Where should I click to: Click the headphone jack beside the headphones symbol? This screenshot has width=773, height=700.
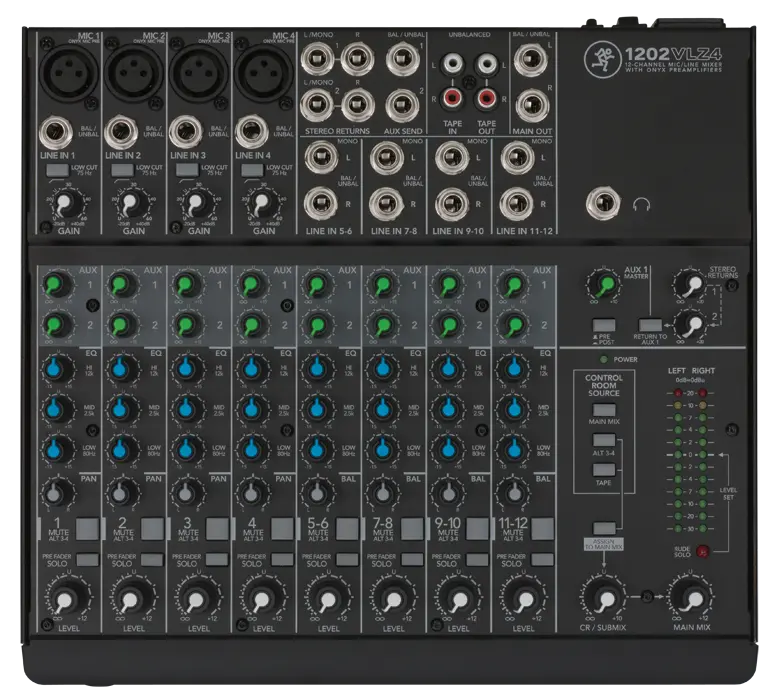tap(603, 204)
